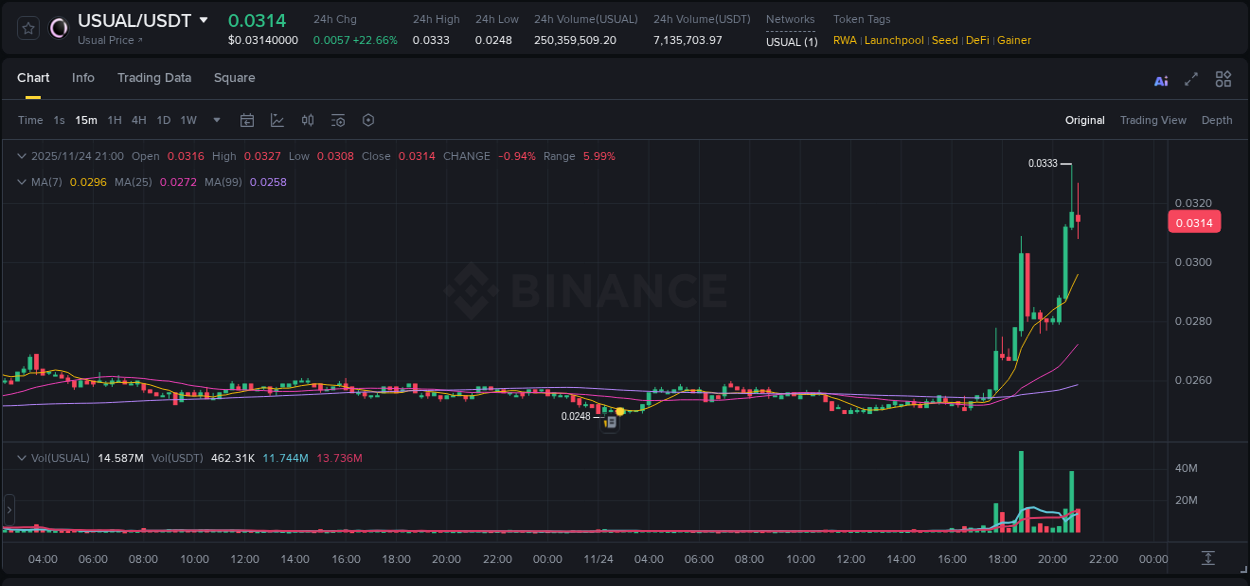
Task: Collapse the Vol(USUAL) volume panel
Action: click(x=21, y=457)
